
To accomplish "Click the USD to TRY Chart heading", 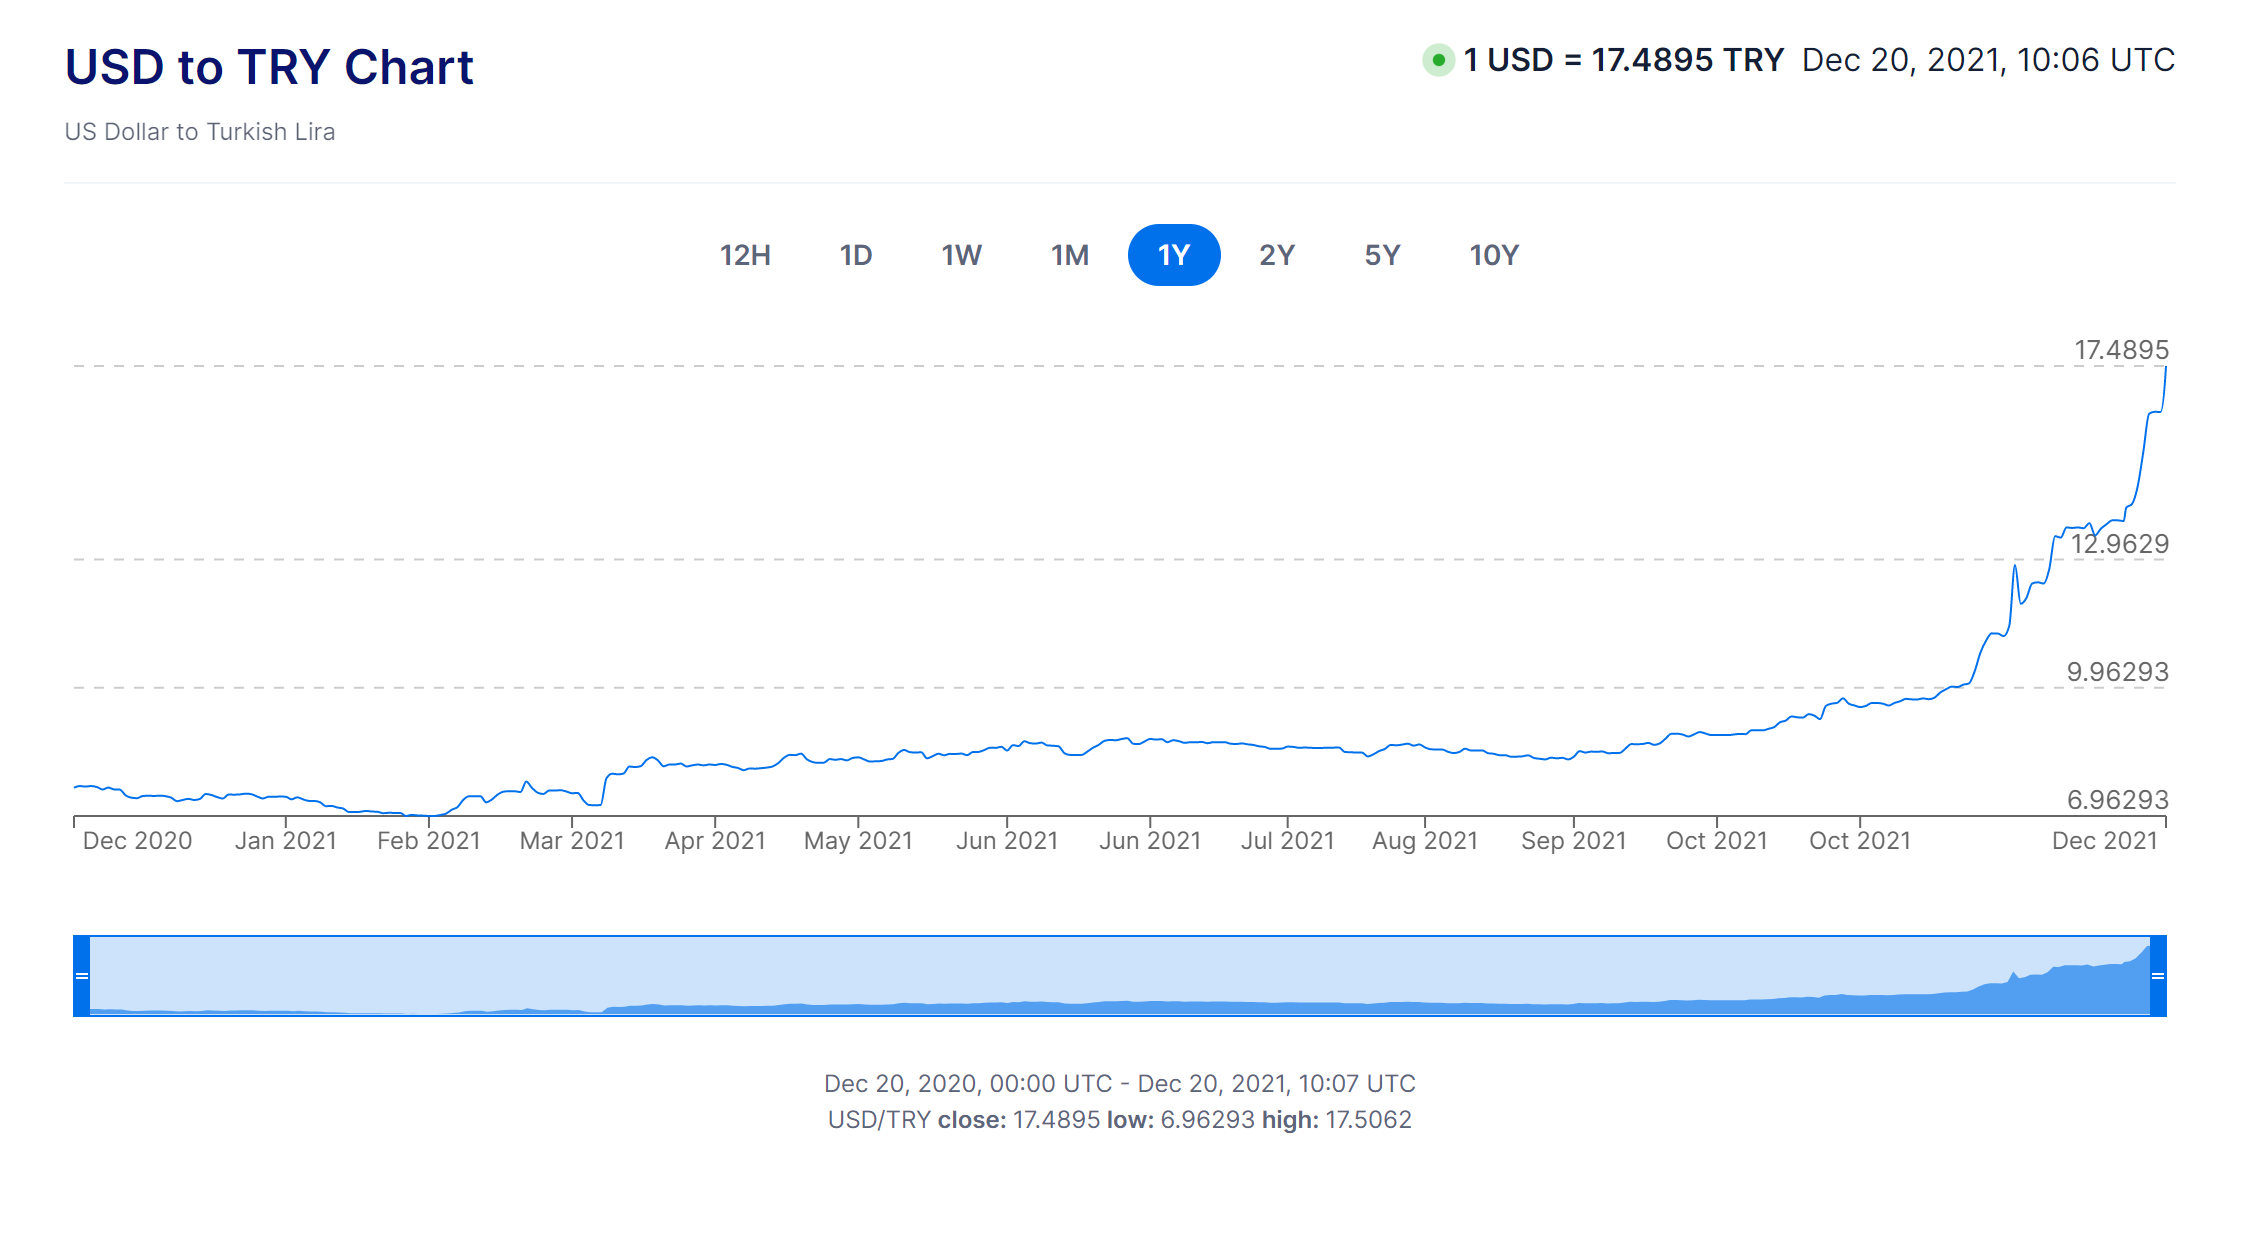I will pyautogui.click(x=269, y=67).
